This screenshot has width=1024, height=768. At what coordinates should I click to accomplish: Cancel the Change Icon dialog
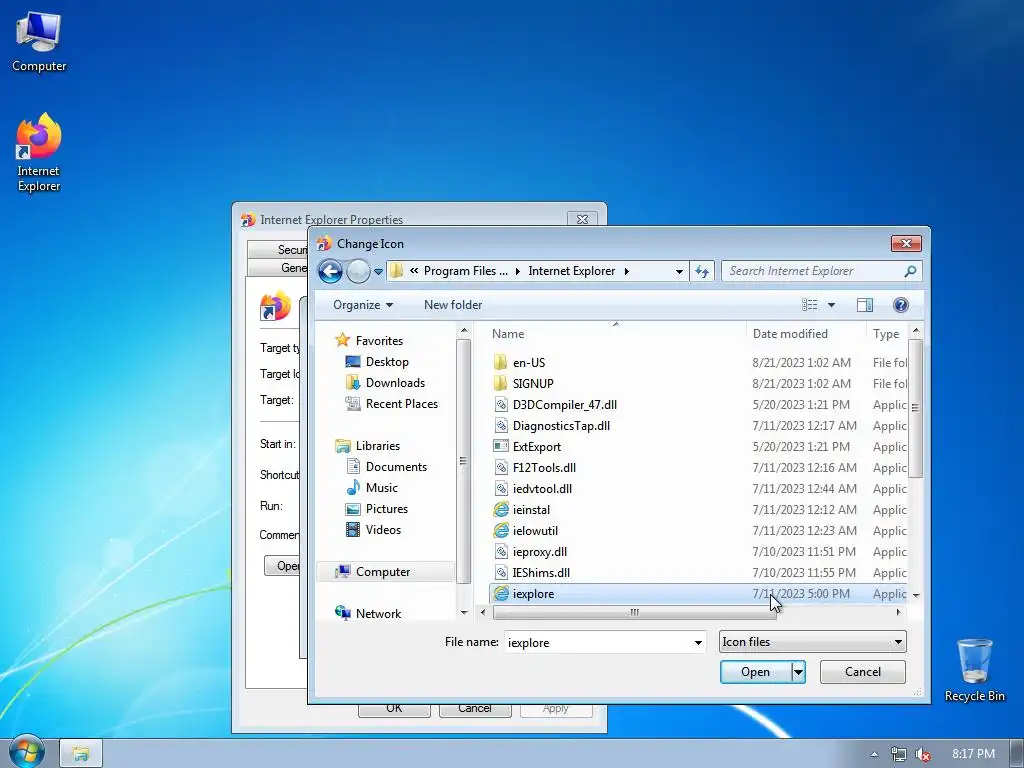point(863,672)
